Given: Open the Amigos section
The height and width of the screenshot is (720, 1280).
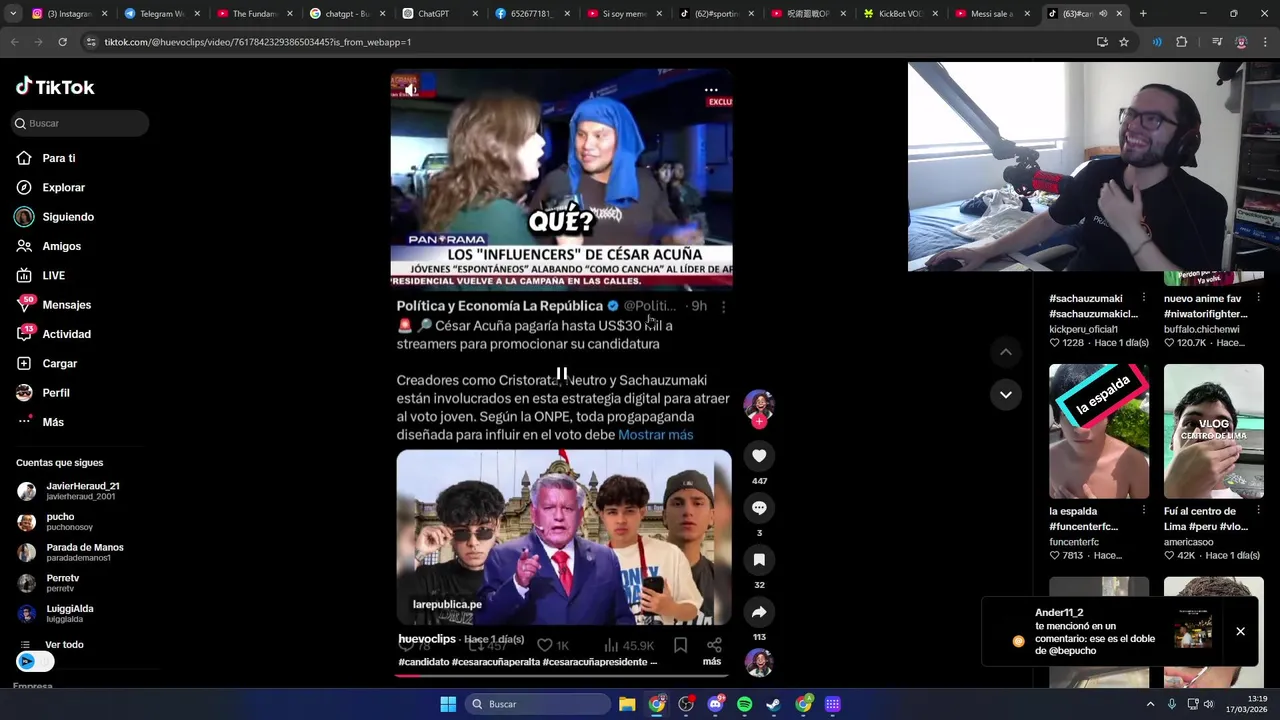Looking at the screenshot, I should click(61, 246).
